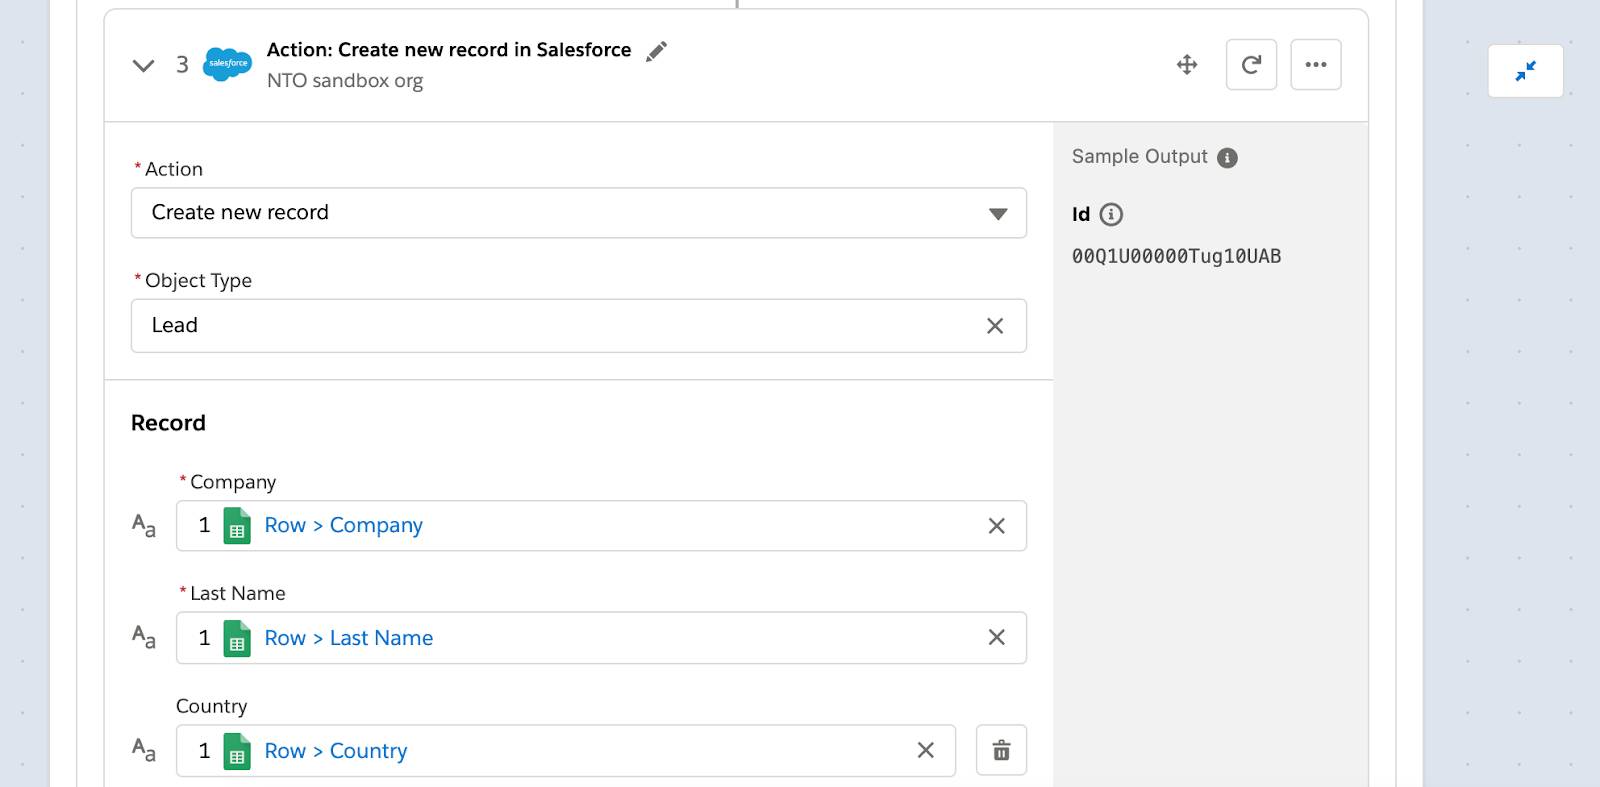The height and width of the screenshot is (787, 1600).
Task: Click the Salesforce cloud logo icon
Action: [228, 64]
